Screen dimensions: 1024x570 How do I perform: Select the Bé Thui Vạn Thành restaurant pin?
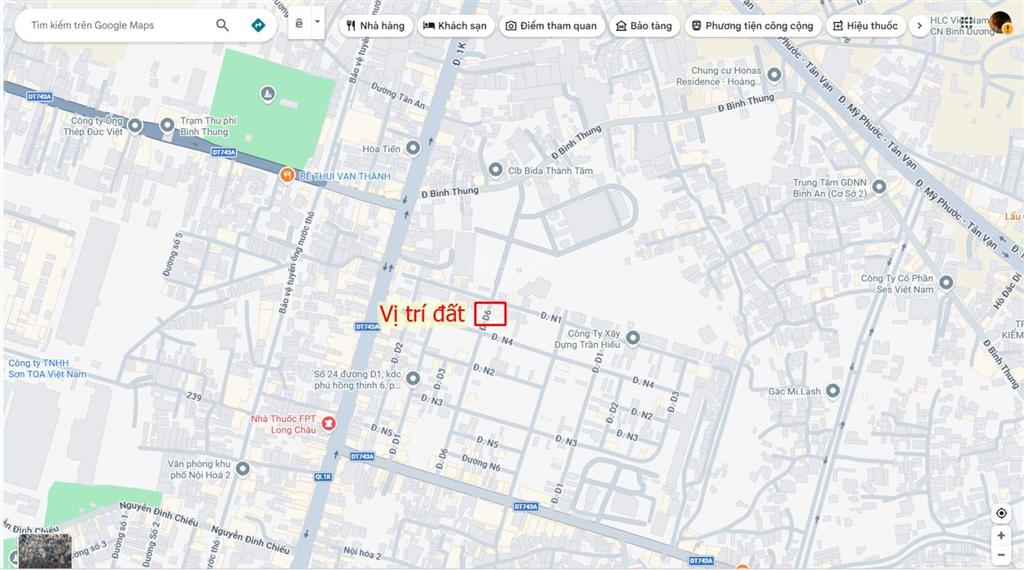pos(287,175)
